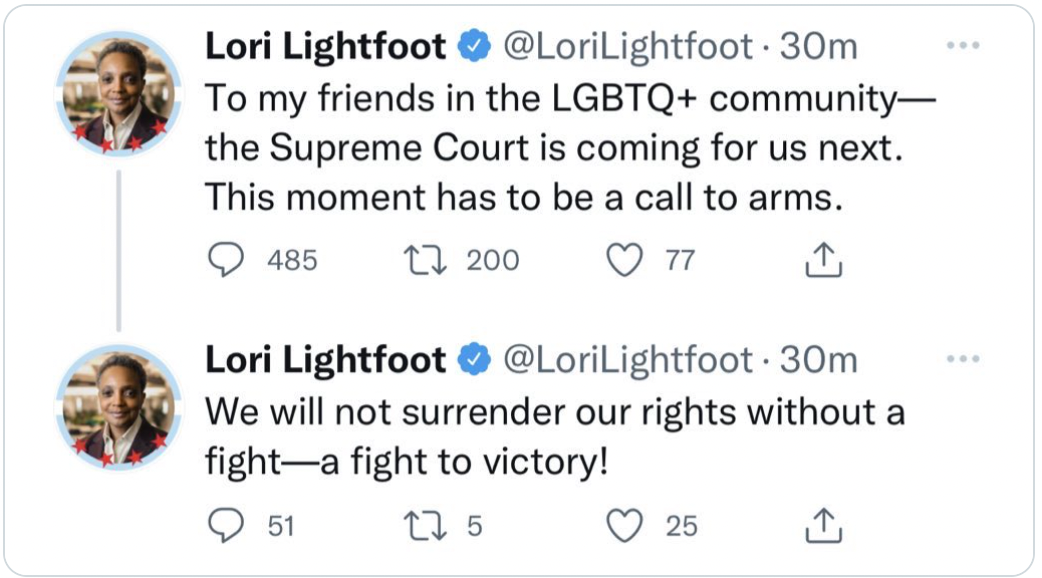Like the tweet with 25 likes

(624, 525)
